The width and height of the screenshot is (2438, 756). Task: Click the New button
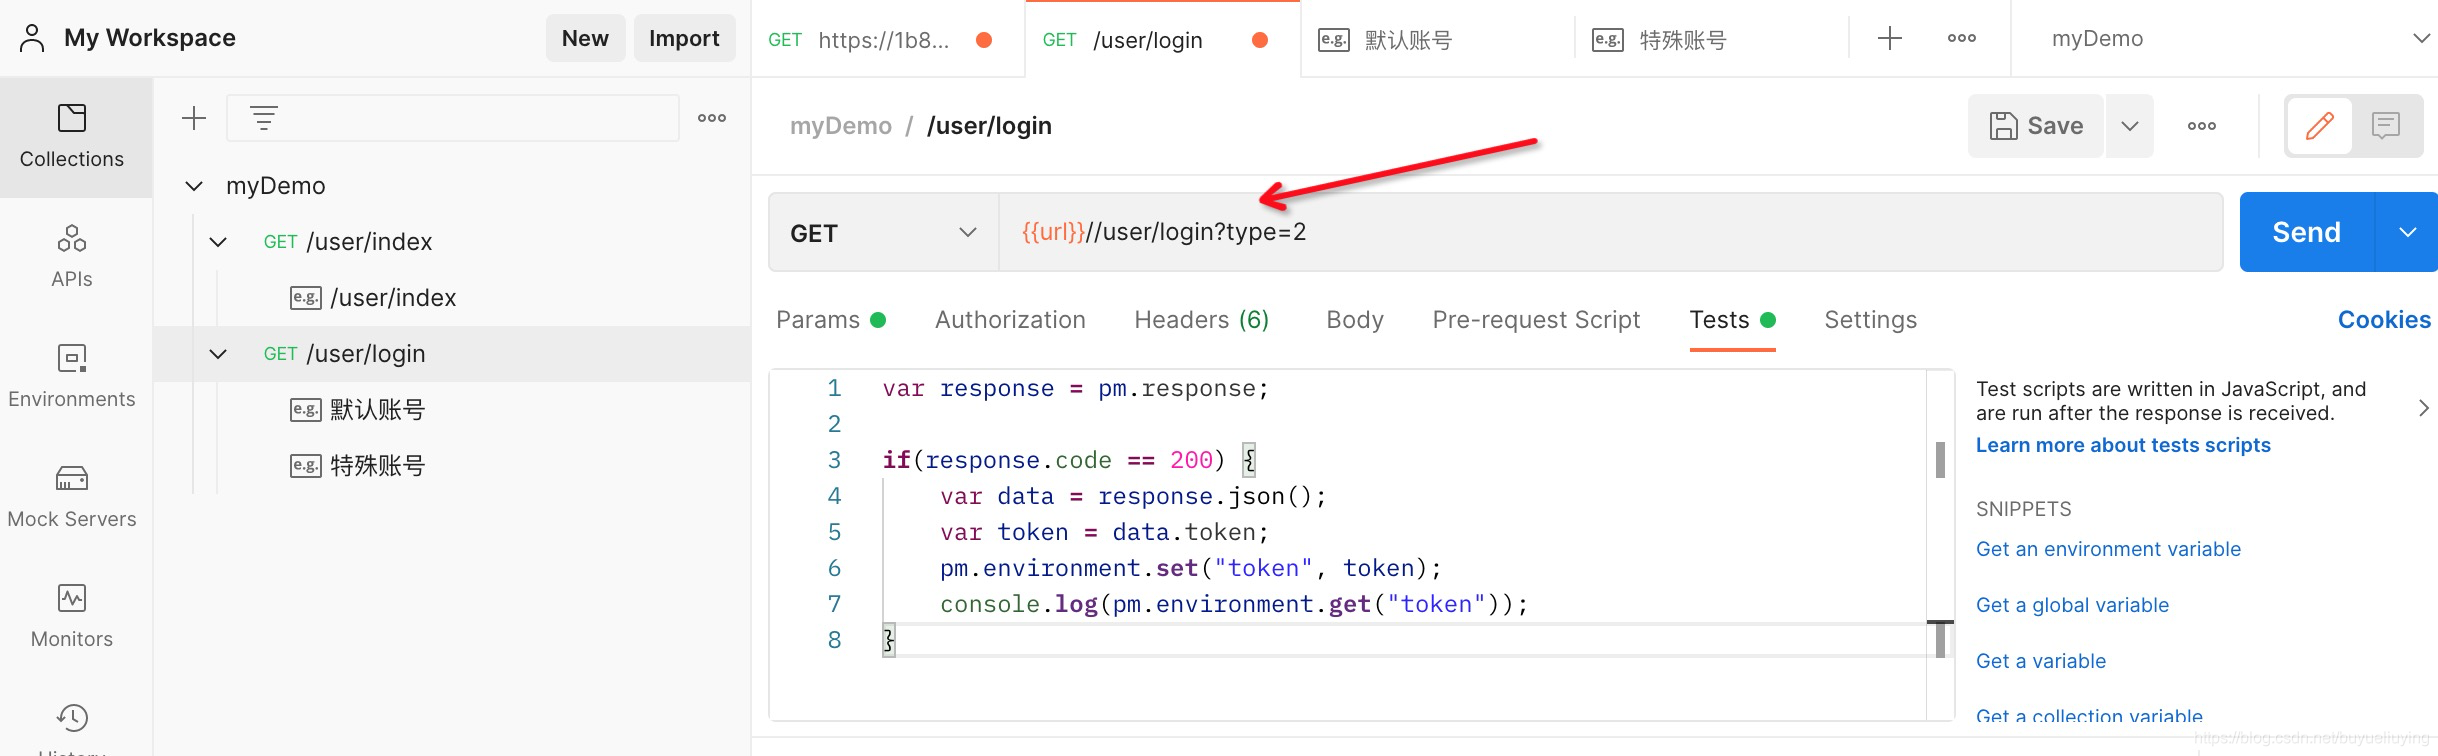point(585,38)
